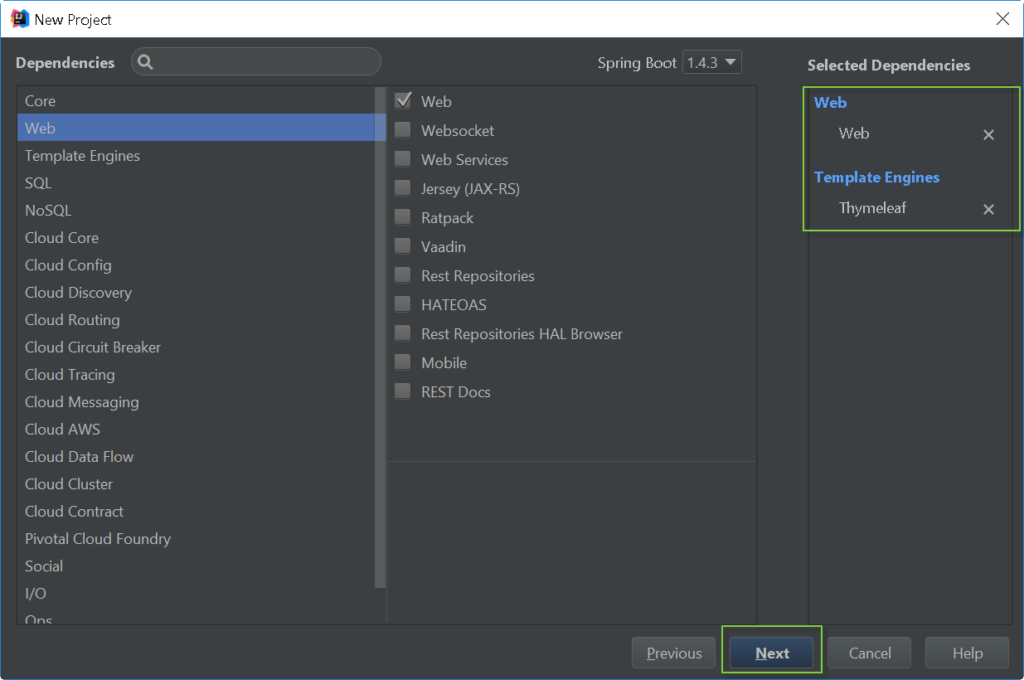Tick the Web Services checkbox
The width and height of the screenshot is (1024, 680).
pos(403,159)
